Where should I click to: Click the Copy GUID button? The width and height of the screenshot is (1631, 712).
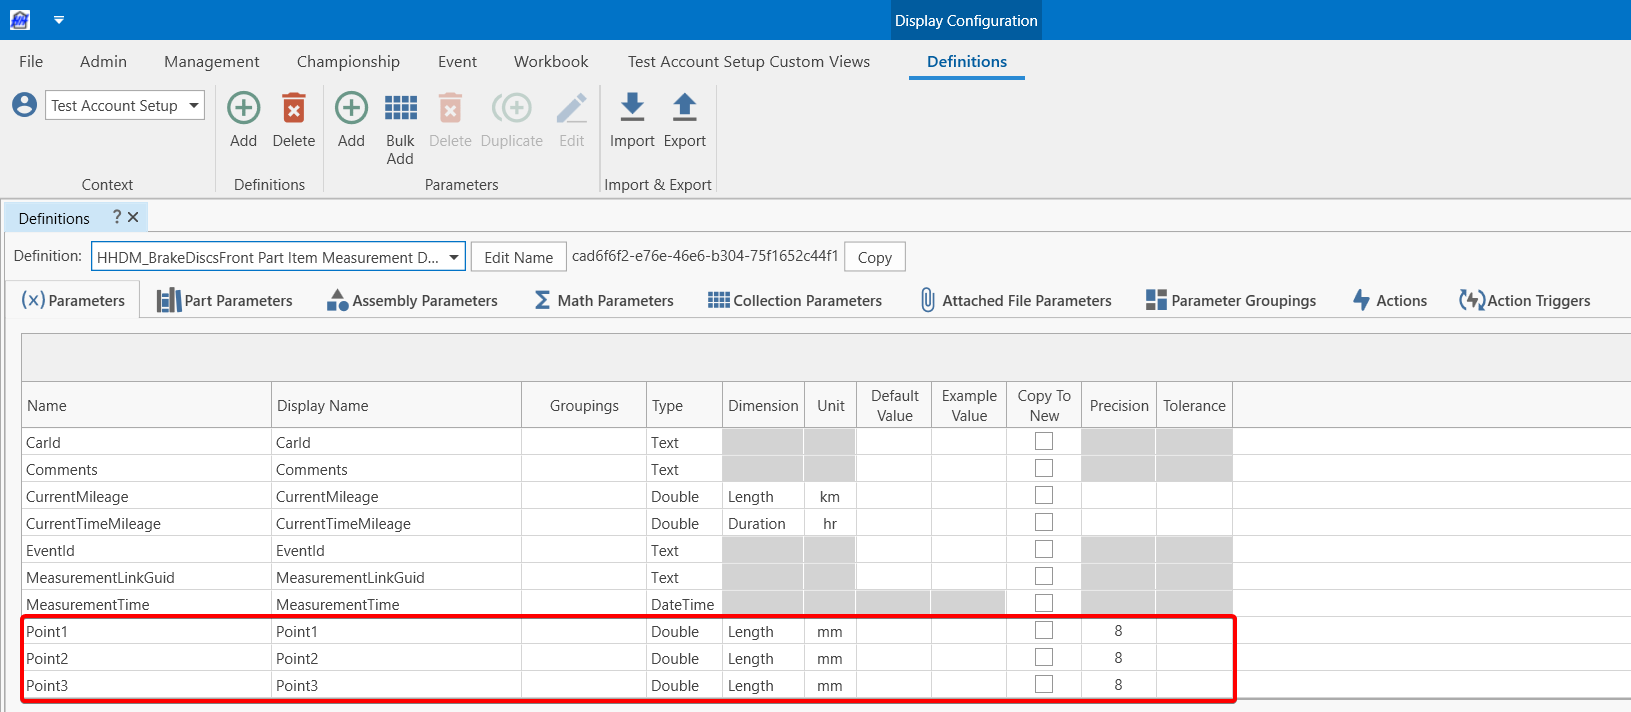tap(874, 257)
